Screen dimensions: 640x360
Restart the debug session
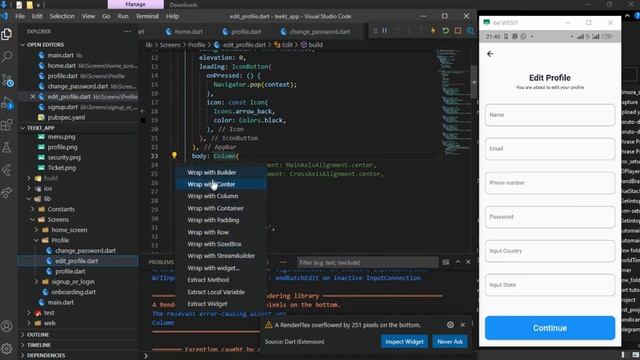[x=445, y=31]
